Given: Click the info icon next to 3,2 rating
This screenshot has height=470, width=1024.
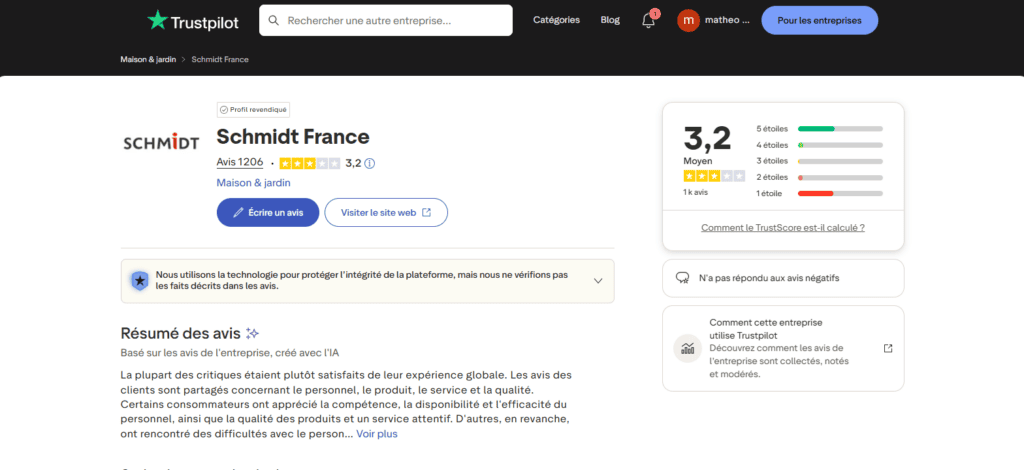Looking at the screenshot, I should (370, 163).
